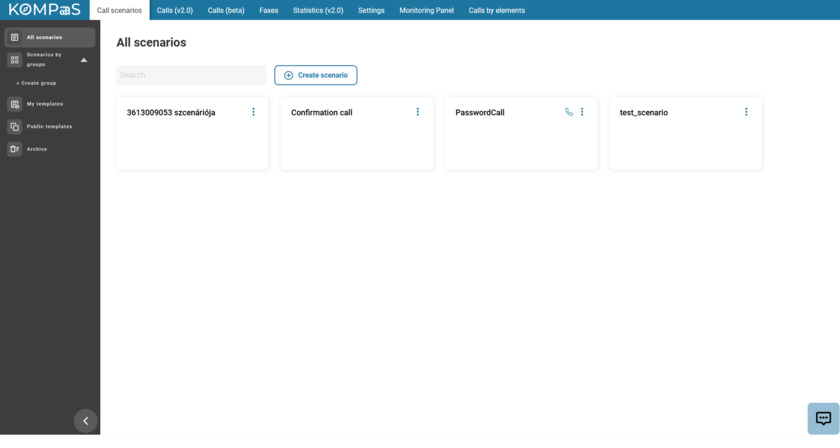Screen dimensions: 840x448
Task: Collapse the left sidebar with chevron
Action: click(85, 421)
